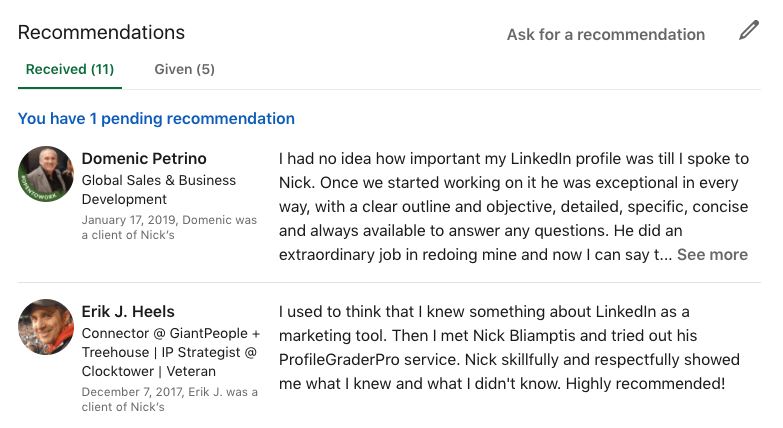Open the 1 pending recommendation link
Viewport: 783px width, 428px height.
tap(156, 119)
